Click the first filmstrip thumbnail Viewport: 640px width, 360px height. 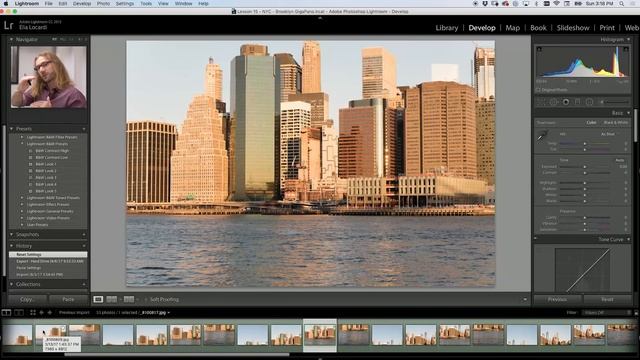pyautogui.click(x=17, y=335)
